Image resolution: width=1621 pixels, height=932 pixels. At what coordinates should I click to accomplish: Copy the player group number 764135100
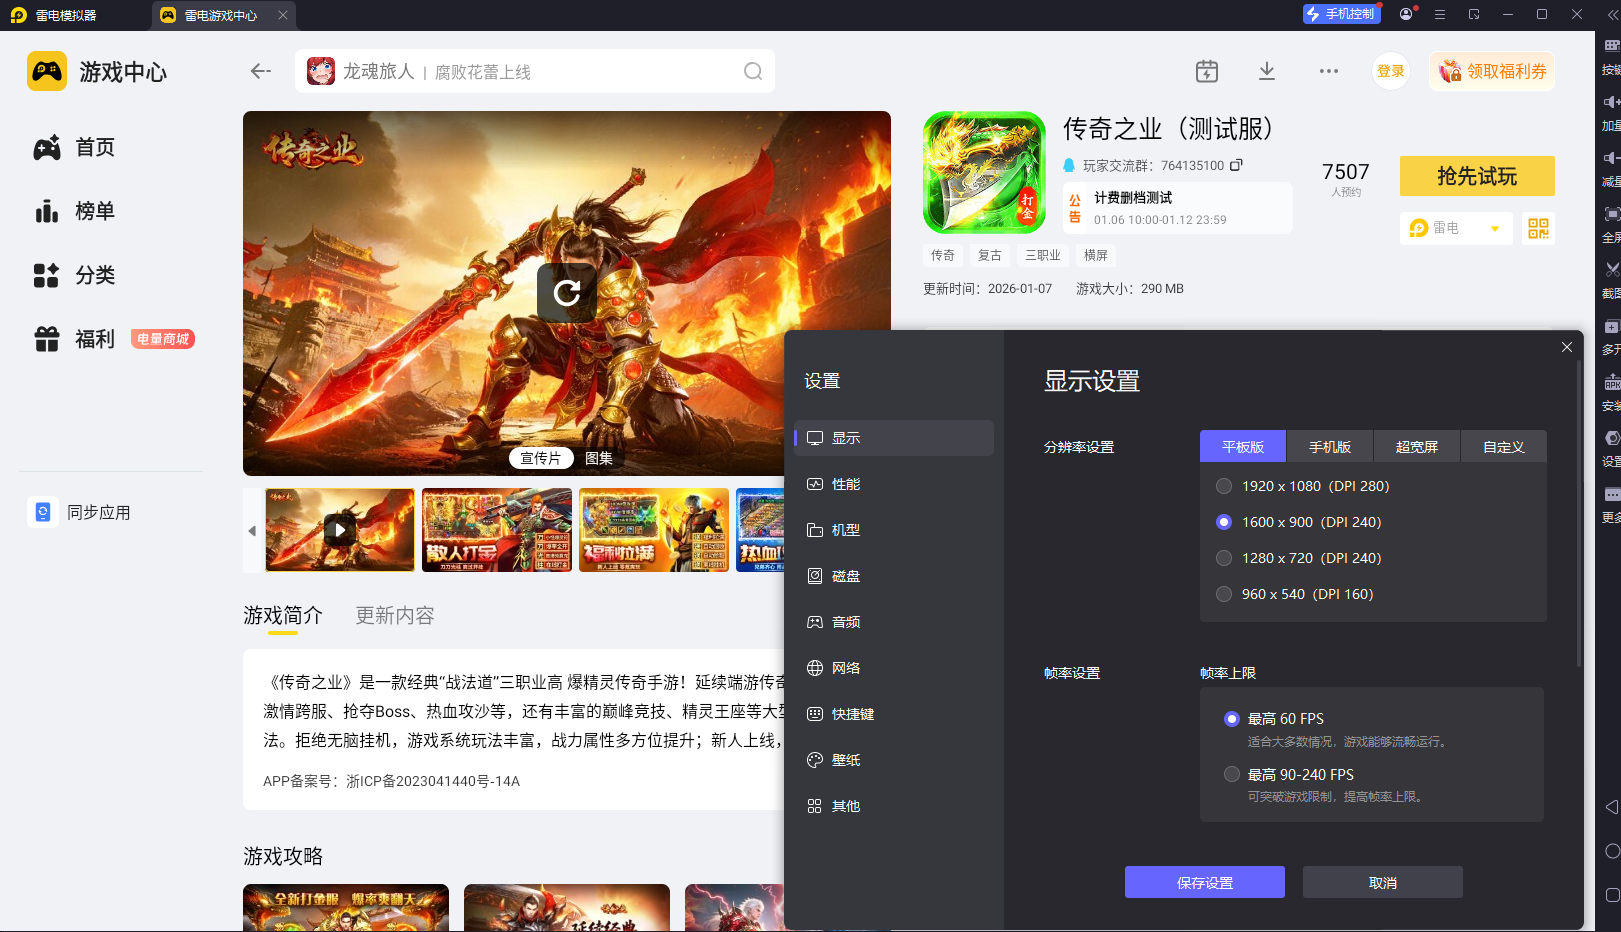tap(1236, 165)
